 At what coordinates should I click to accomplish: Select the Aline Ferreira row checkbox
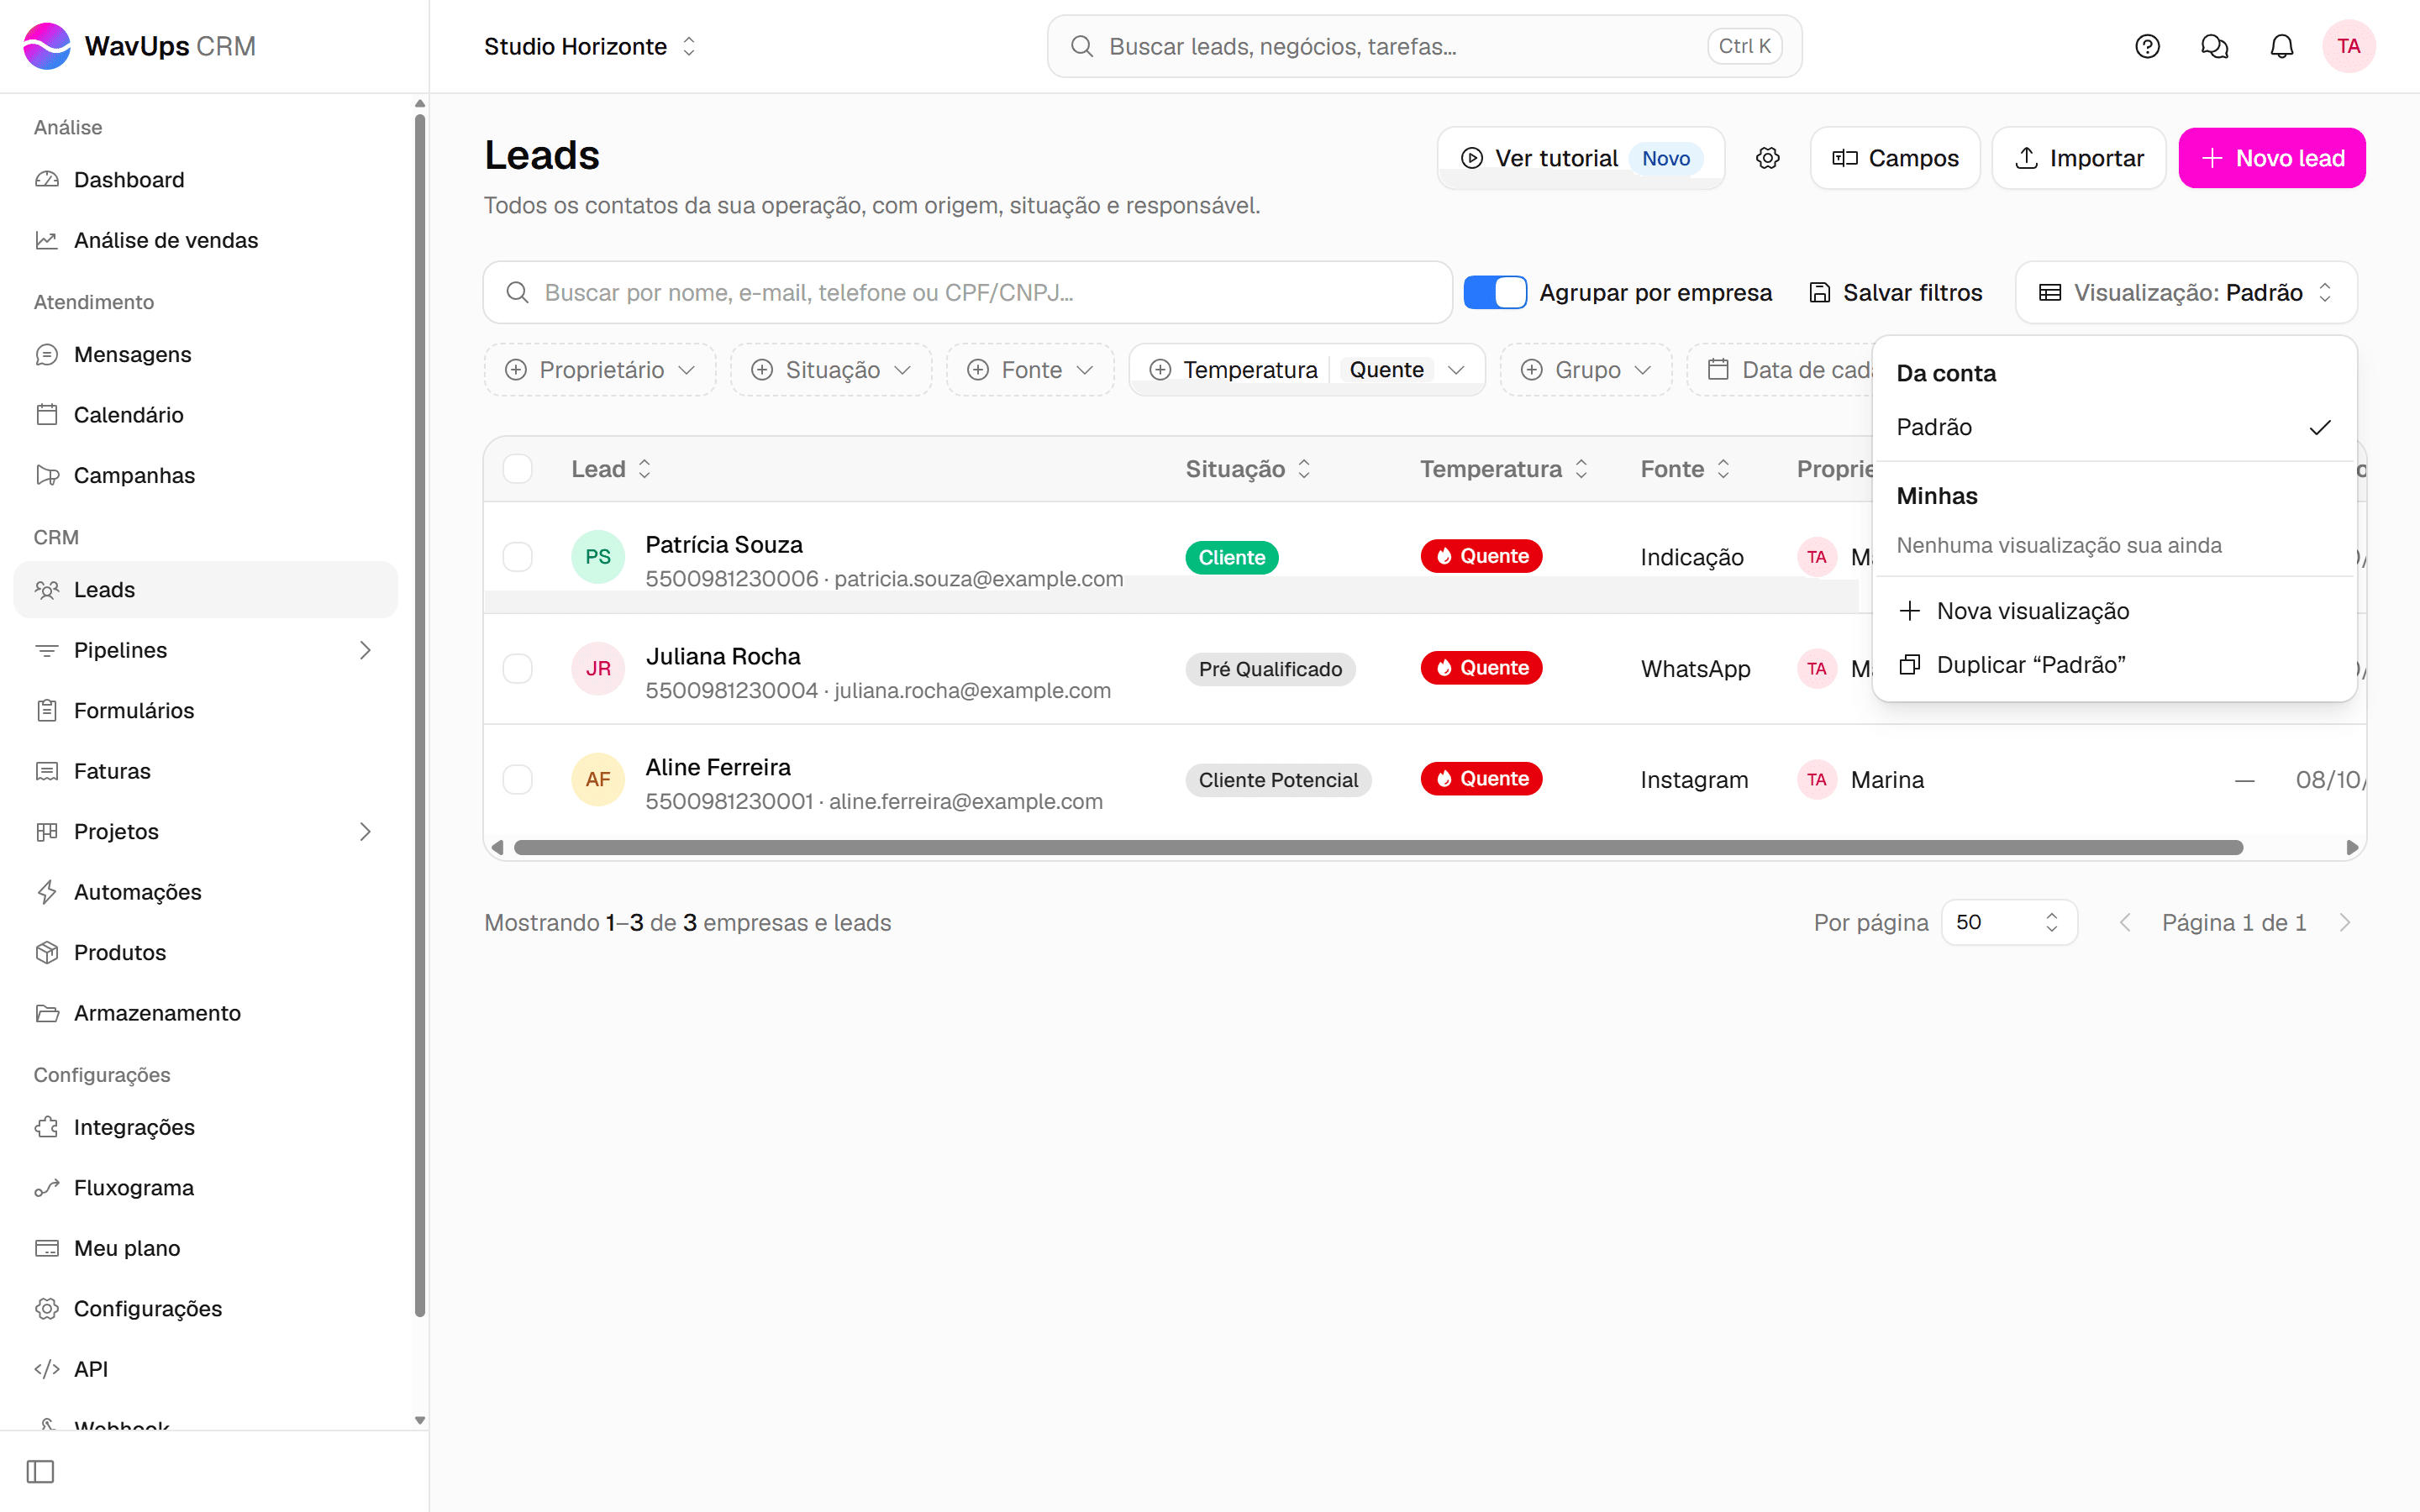(x=517, y=780)
